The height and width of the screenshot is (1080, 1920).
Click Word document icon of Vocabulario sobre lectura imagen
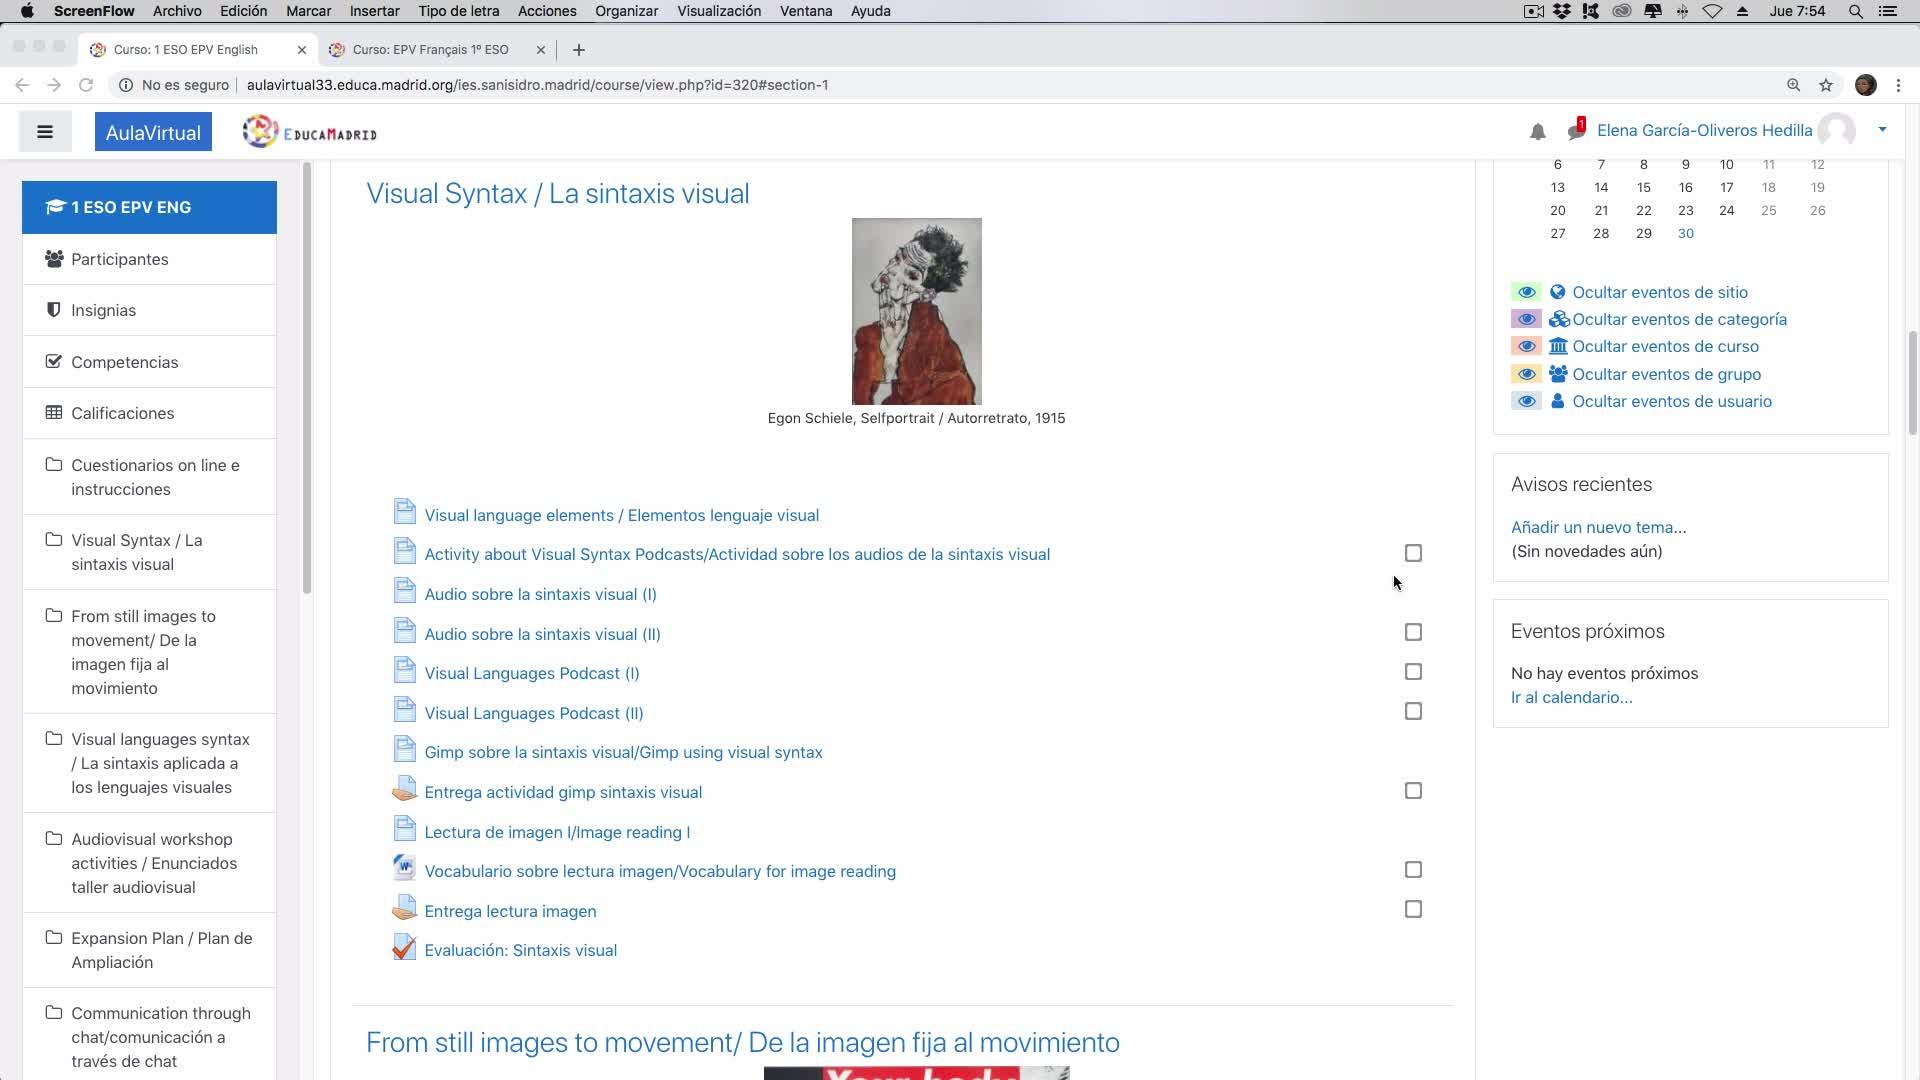click(x=404, y=868)
